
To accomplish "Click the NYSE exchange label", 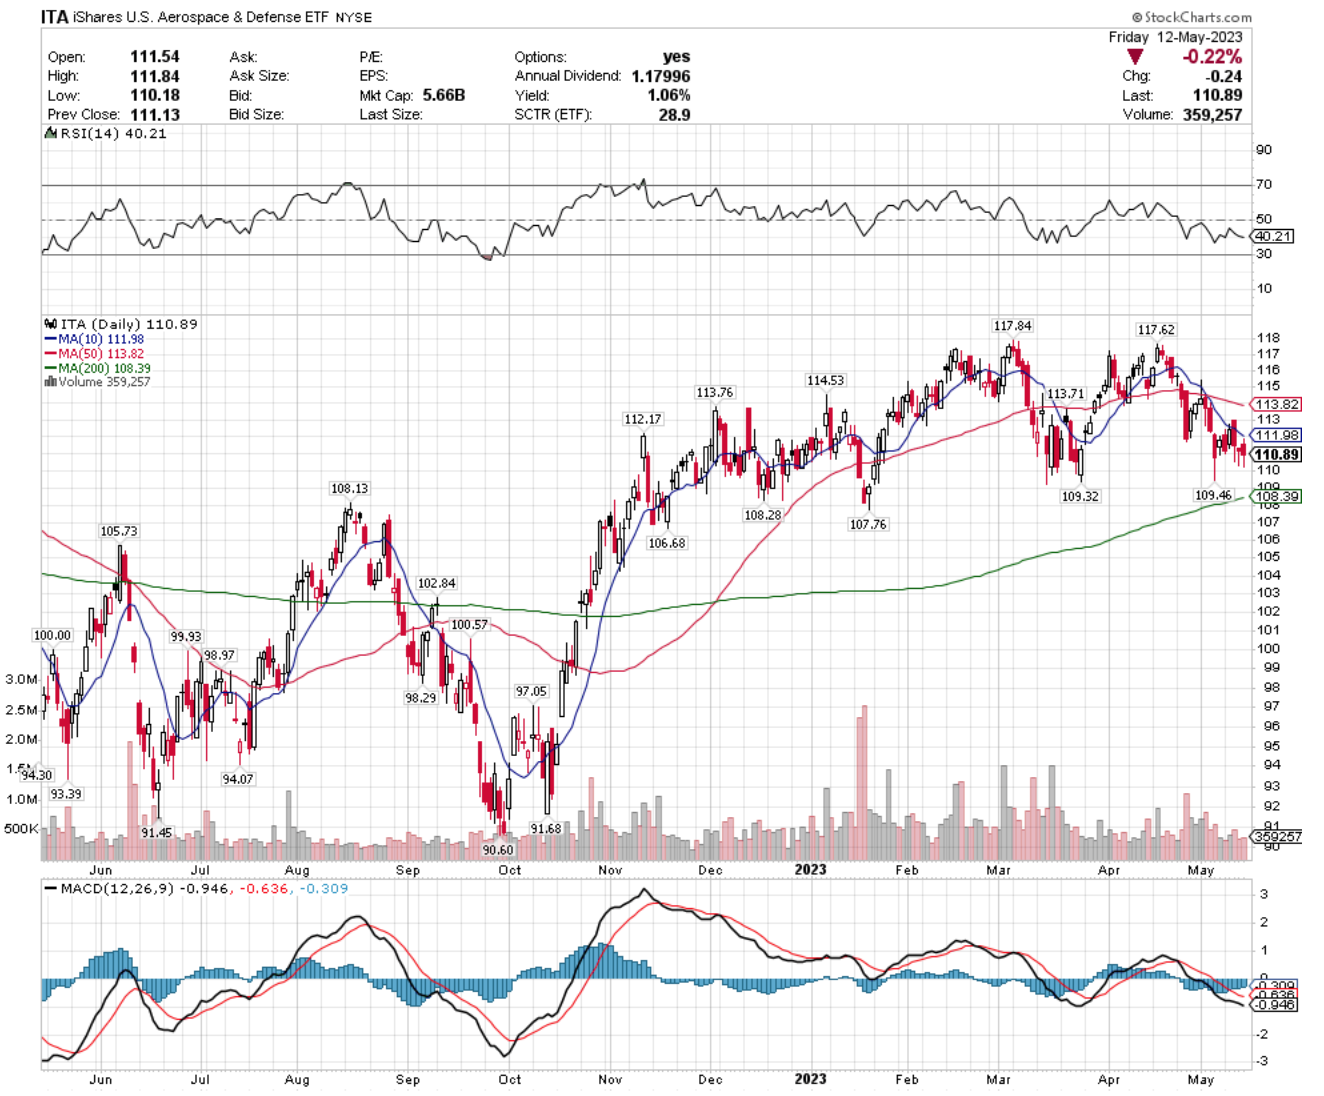I will coord(354,18).
